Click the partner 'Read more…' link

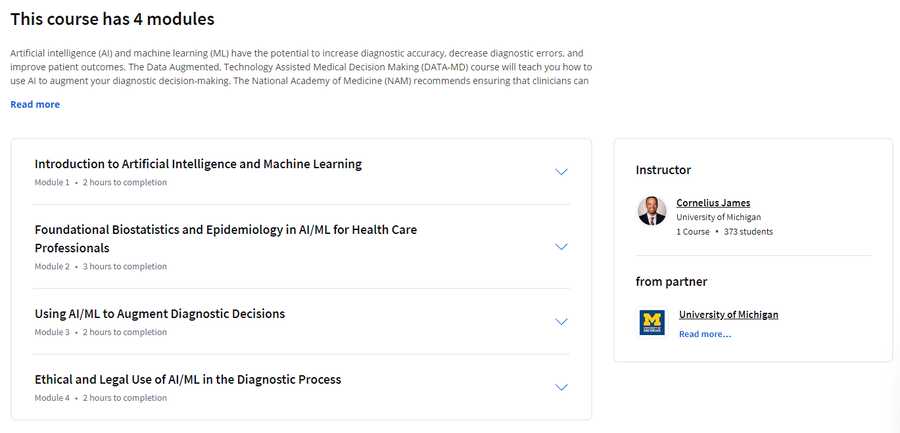(x=705, y=334)
